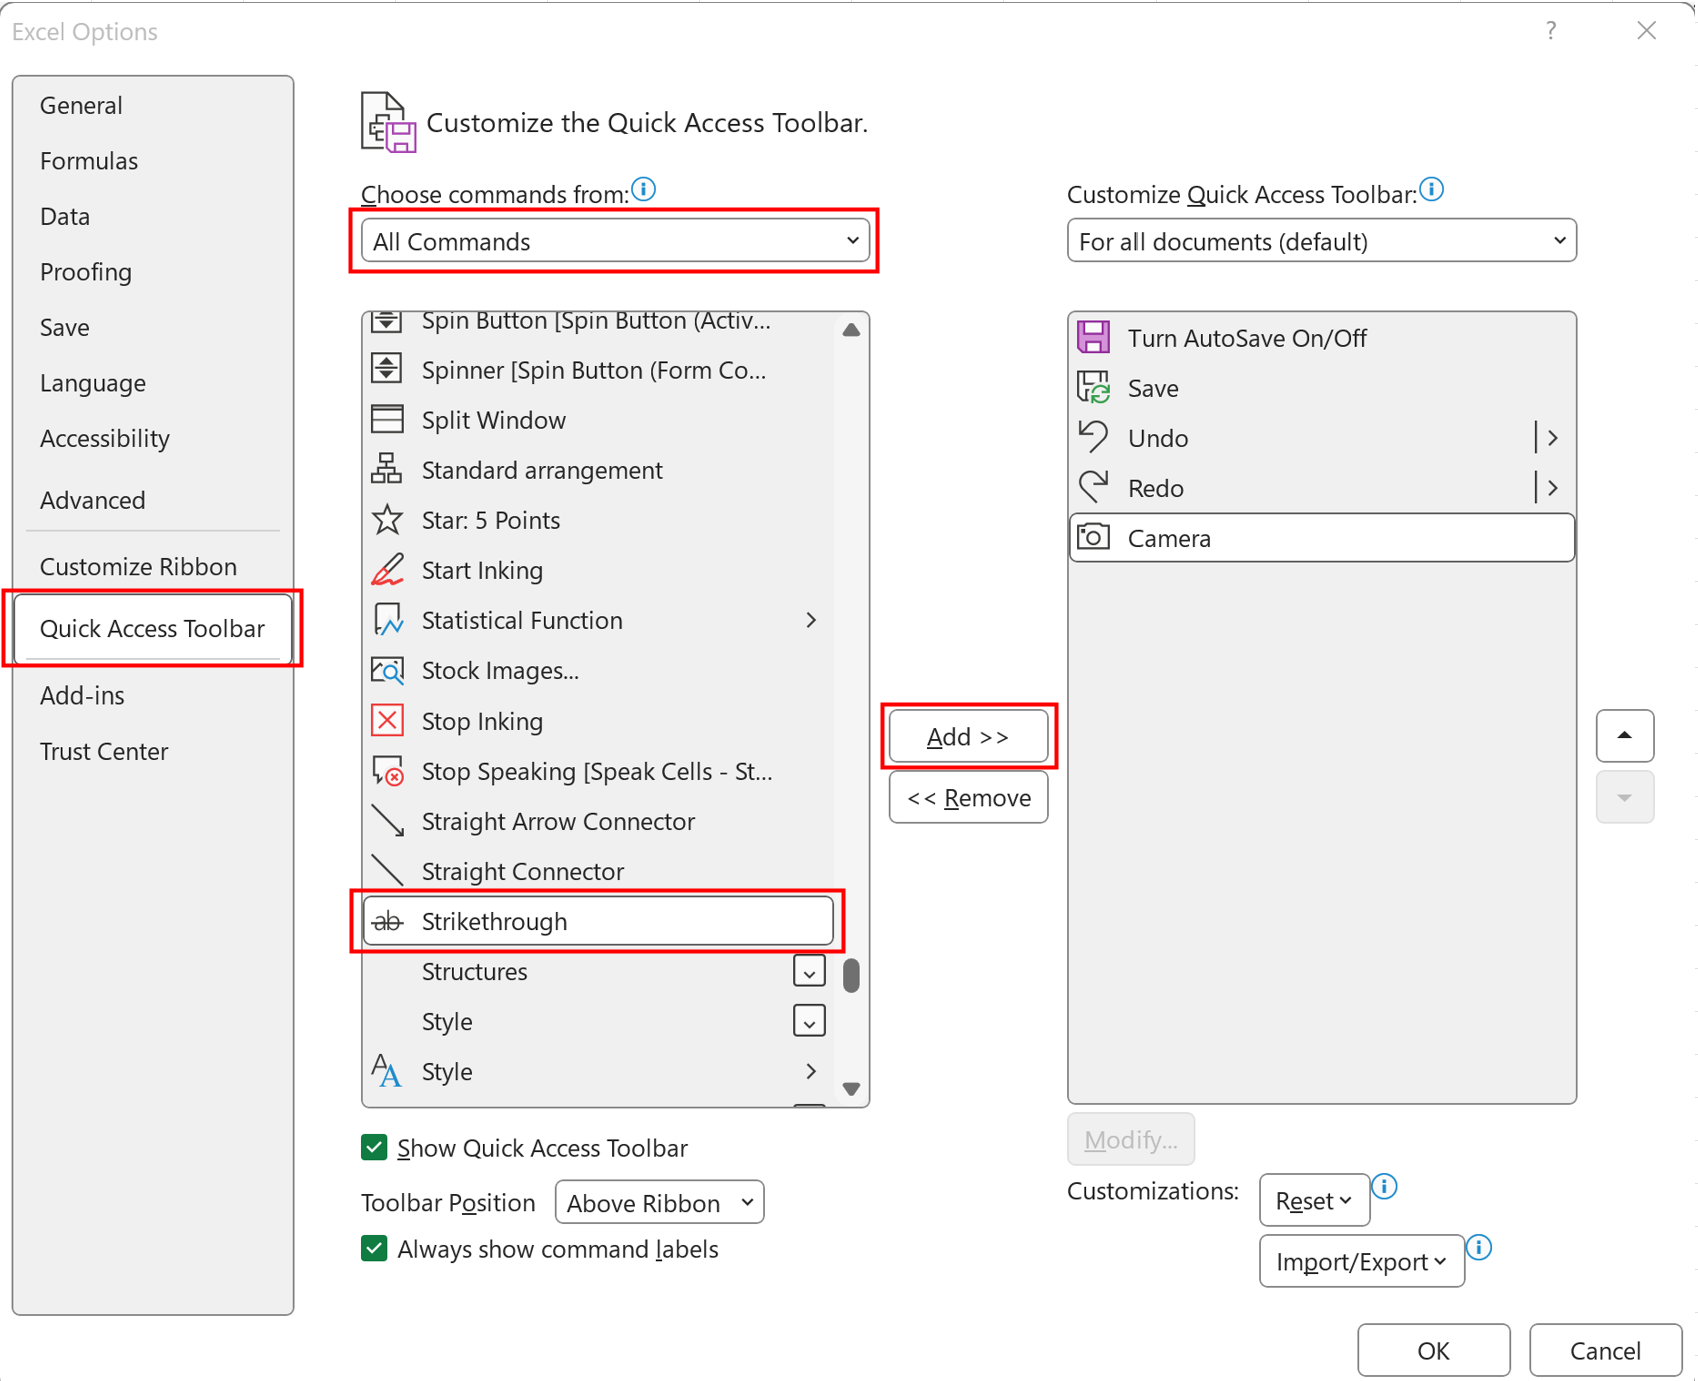Select the Camera icon in the toolbar list
Viewport: 1698px width, 1381px height.
pyautogui.click(x=1094, y=537)
